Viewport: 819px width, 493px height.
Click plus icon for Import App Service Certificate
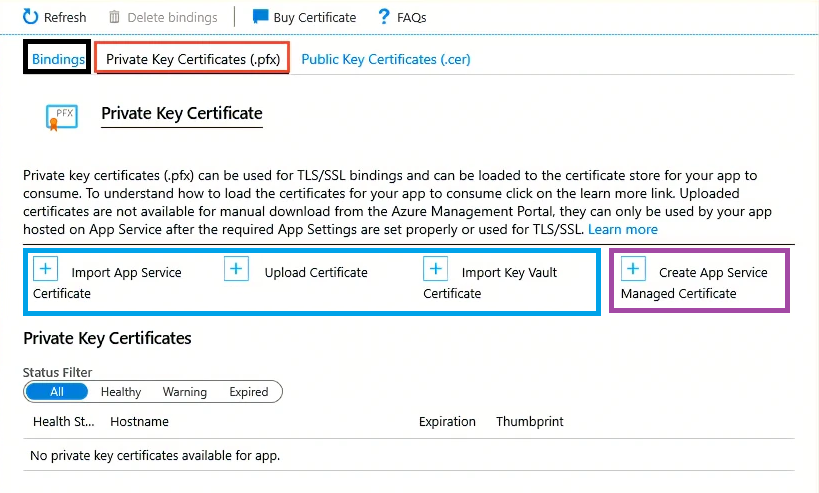(x=46, y=269)
